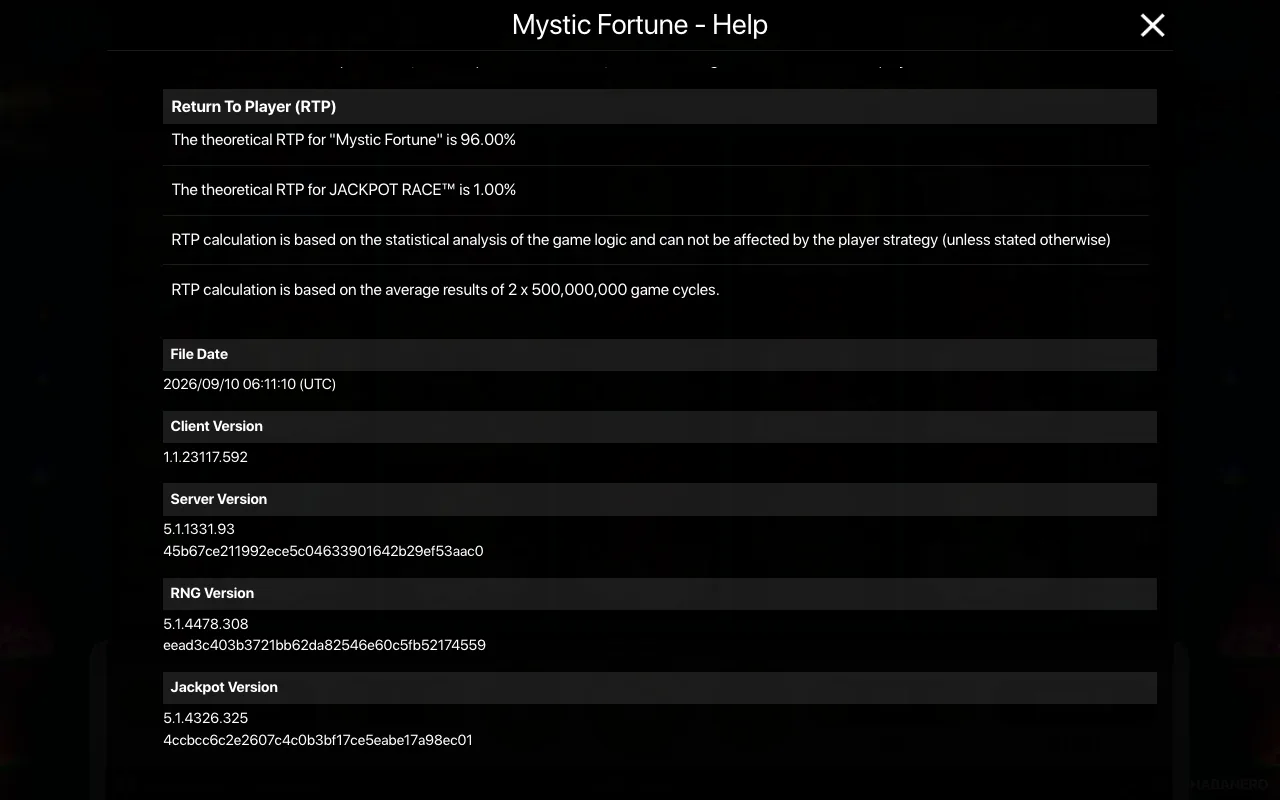Select the Client Version header
Screen dimensions: 1280x800
click(x=660, y=426)
